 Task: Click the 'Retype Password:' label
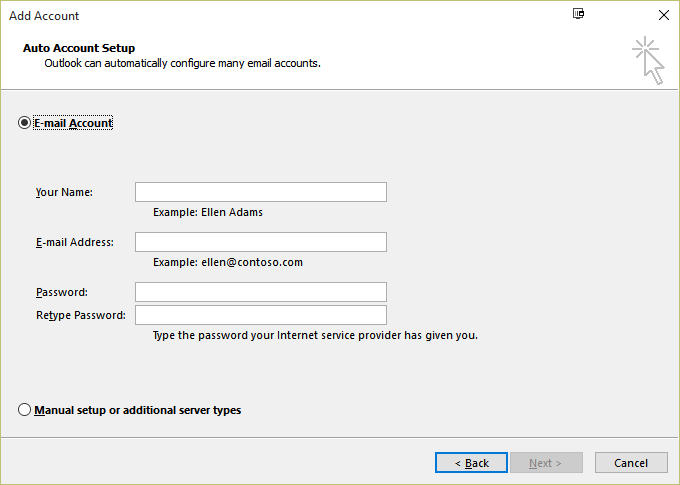(81, 315)
